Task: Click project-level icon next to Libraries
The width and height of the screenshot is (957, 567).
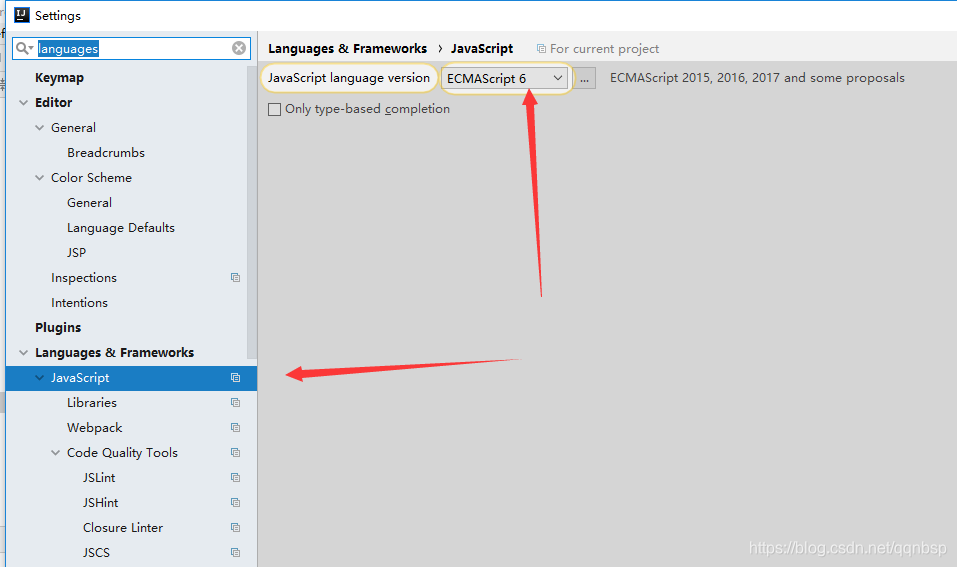Action: click(235, 403)
